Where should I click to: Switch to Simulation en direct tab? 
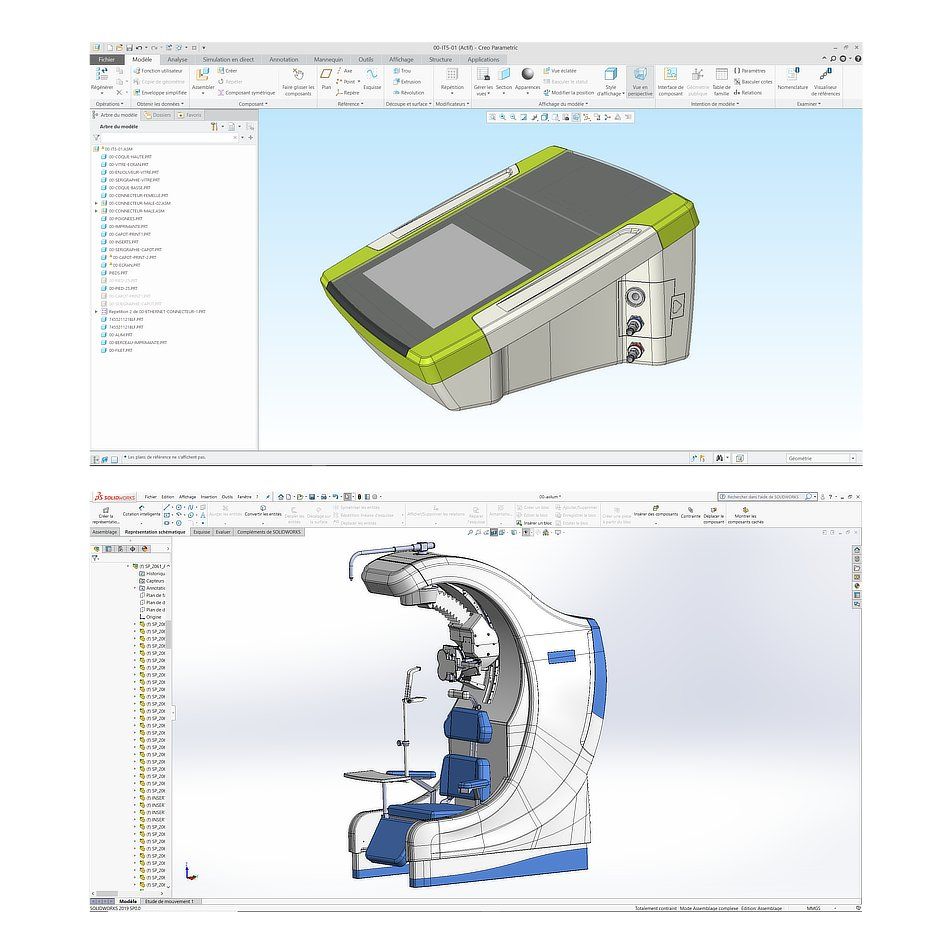coord(228,59)
